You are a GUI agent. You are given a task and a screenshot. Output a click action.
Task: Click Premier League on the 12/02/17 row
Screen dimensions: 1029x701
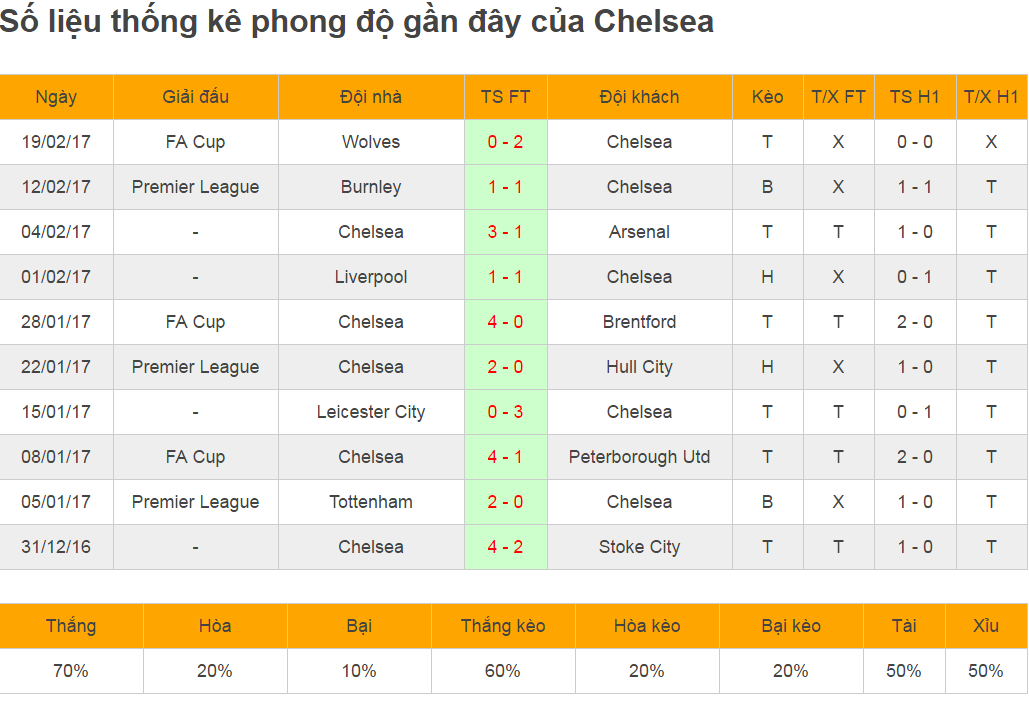(195, 187)
